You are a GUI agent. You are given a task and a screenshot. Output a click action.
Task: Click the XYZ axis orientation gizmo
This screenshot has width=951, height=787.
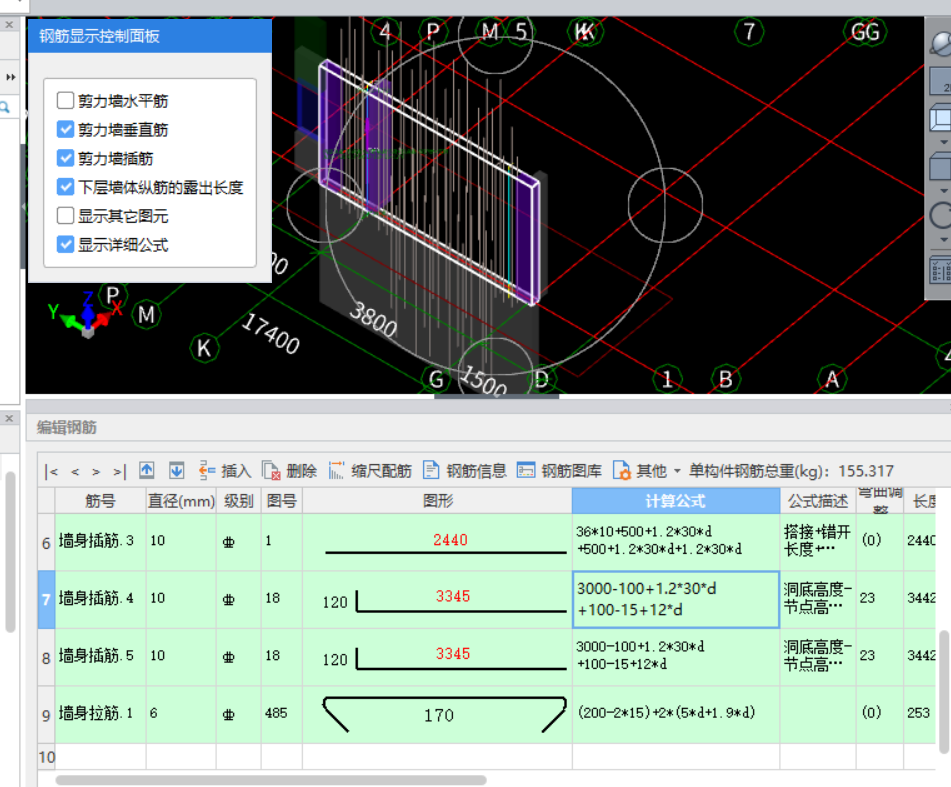click(88, 313)
